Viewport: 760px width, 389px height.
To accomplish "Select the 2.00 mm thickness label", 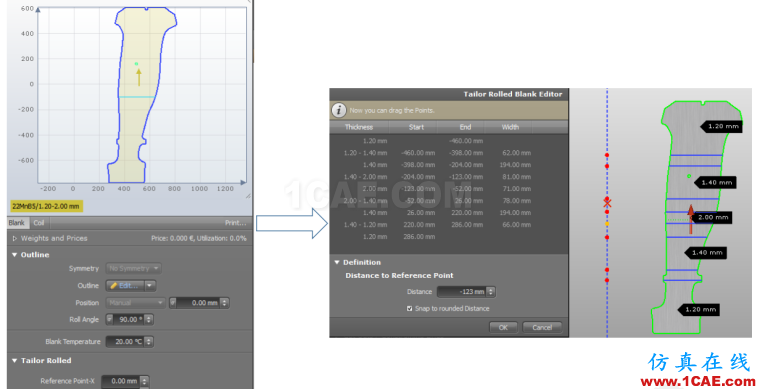I will tap(712, 218).
